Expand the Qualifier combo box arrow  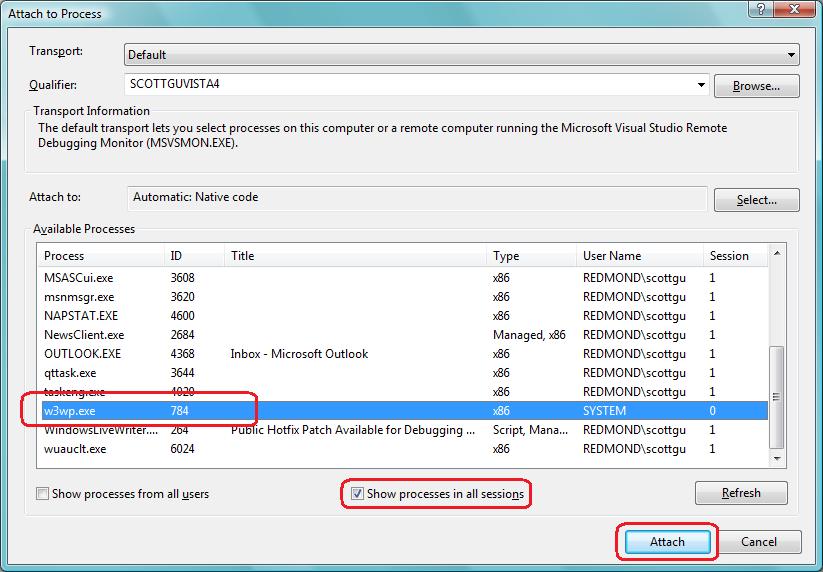point(701,84)
